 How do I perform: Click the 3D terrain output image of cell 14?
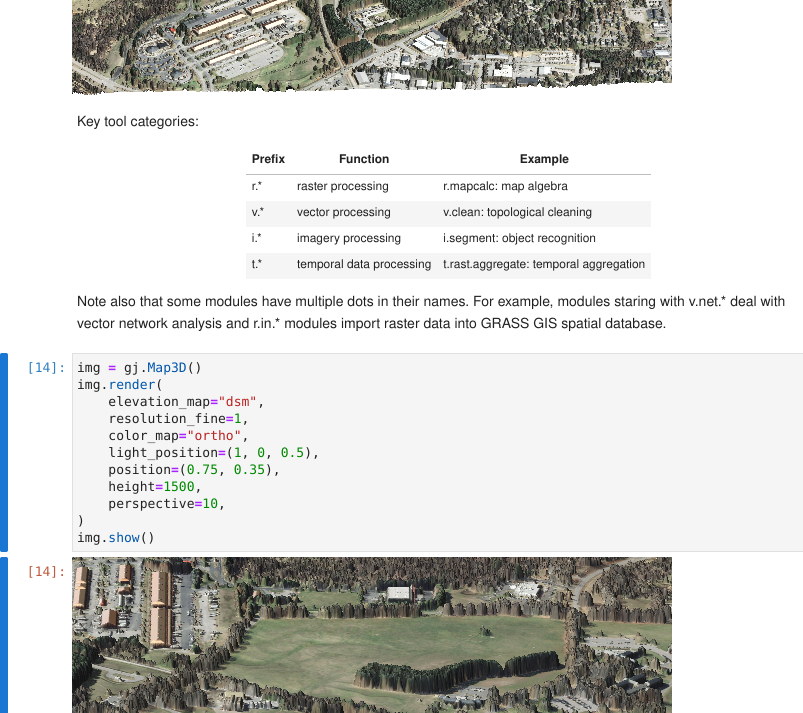click(372, 635)
